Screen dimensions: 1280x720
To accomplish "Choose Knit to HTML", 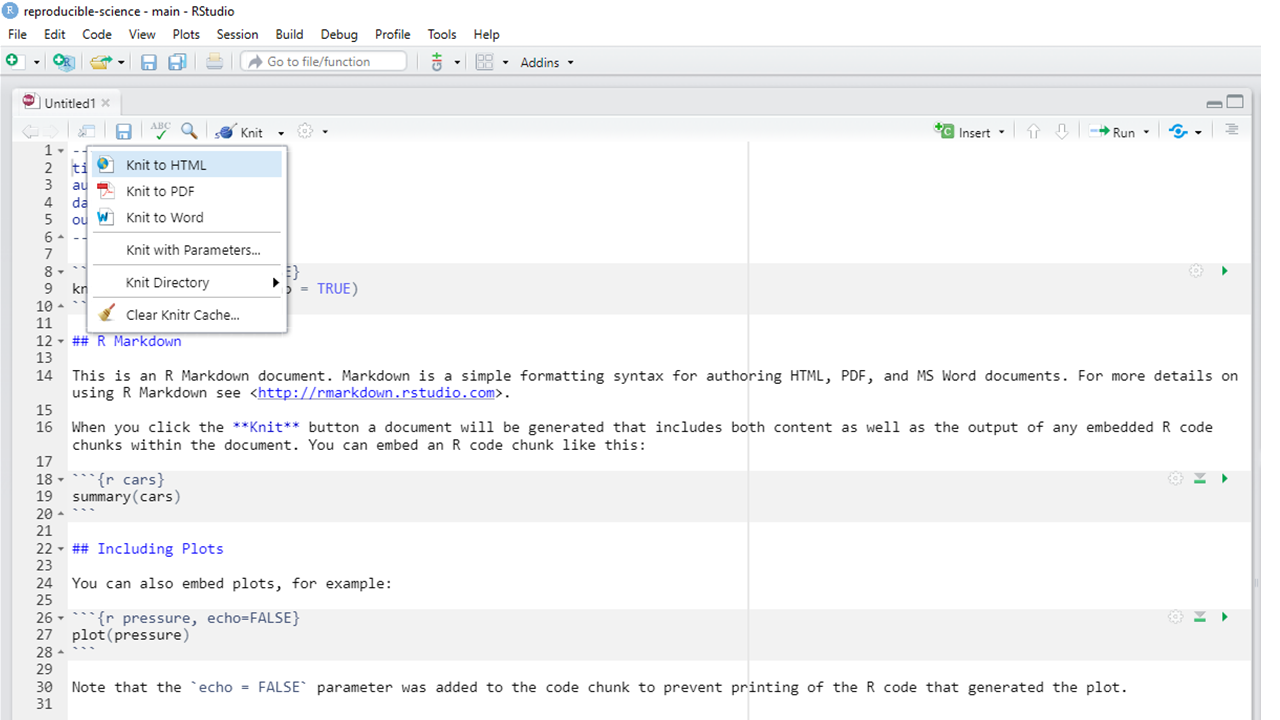I will pos(187,165).
